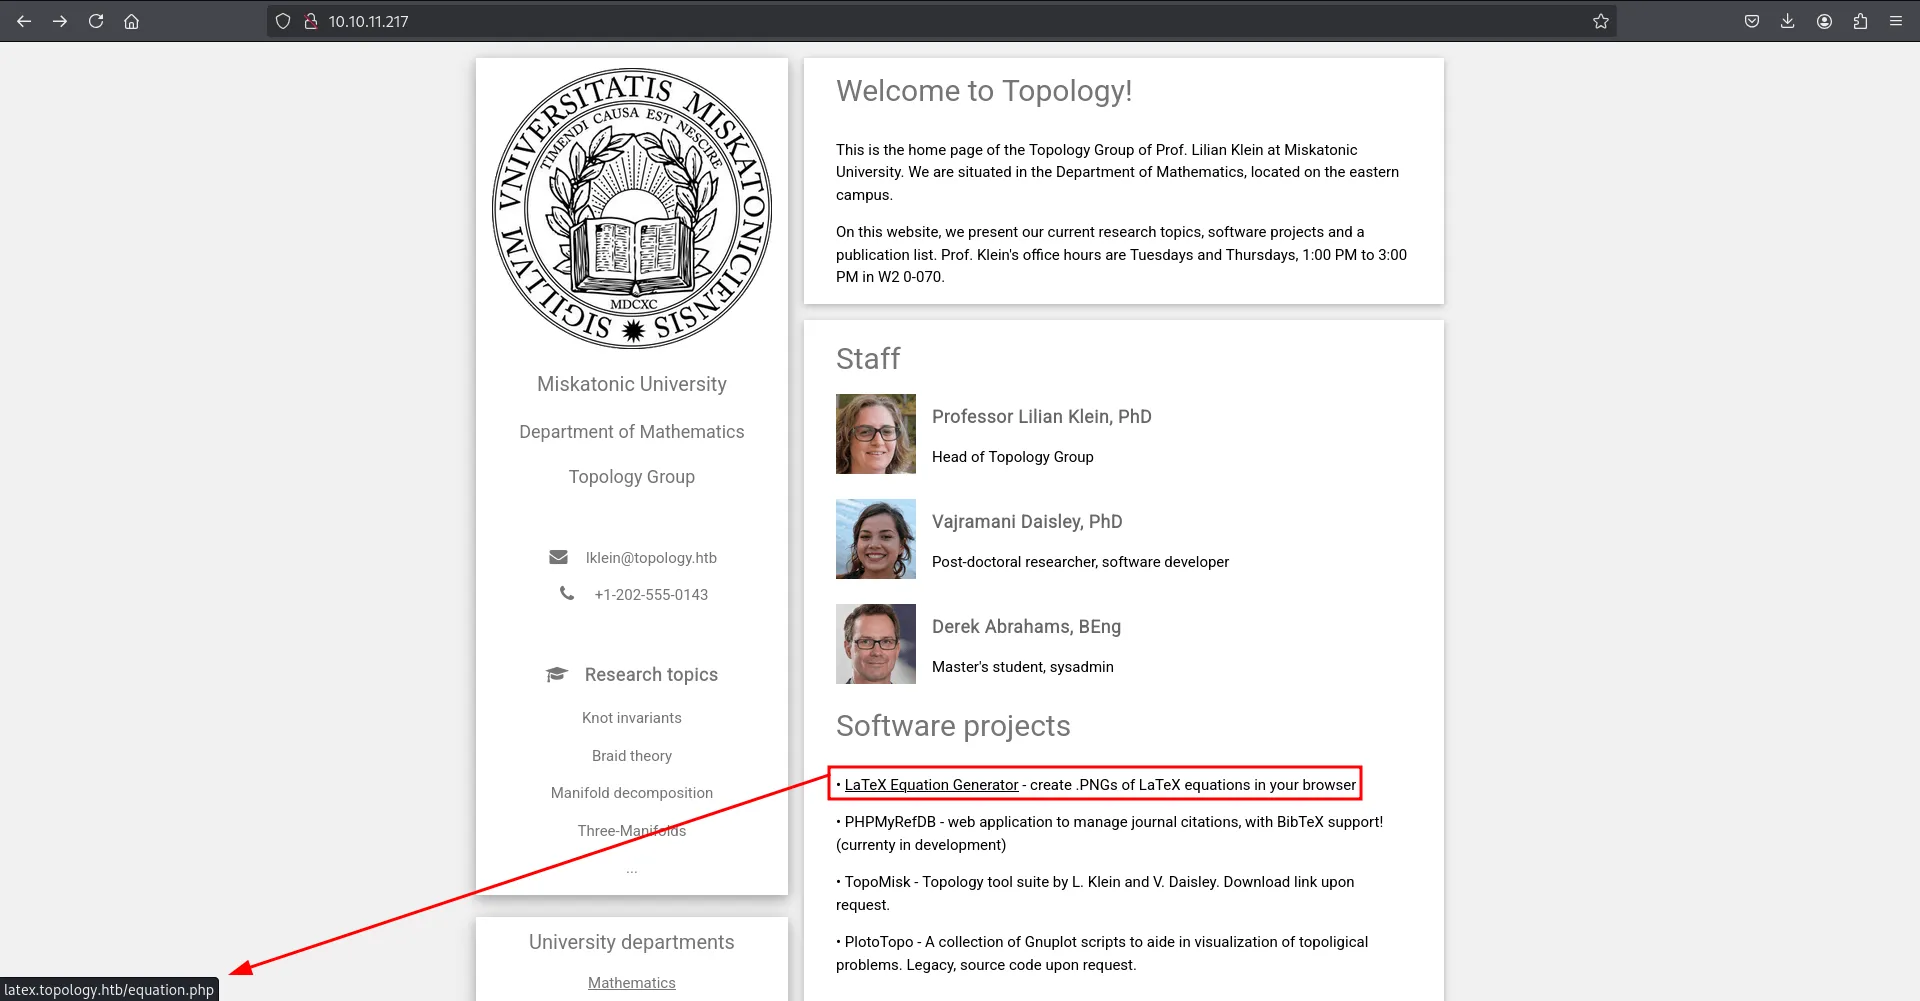Click the browser forward arrow
The height and width of the screenshot is (1001, 1920).
pyautogui.click(x=60, y=21)
